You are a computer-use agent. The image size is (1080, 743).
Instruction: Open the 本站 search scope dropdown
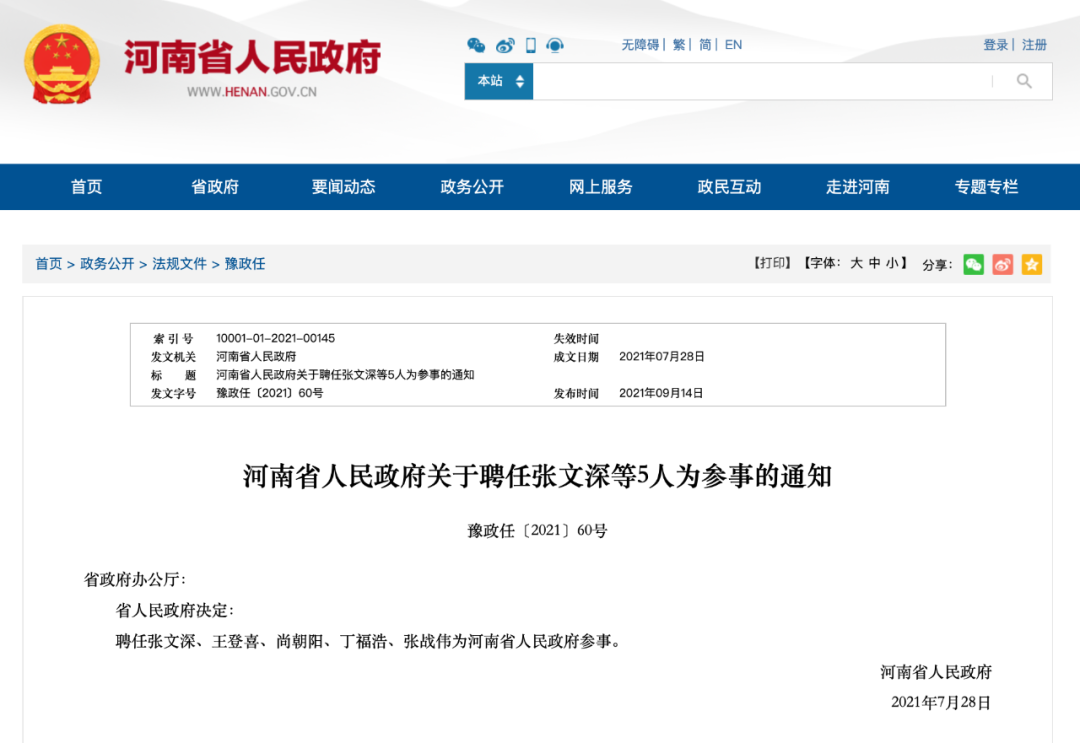498,81
